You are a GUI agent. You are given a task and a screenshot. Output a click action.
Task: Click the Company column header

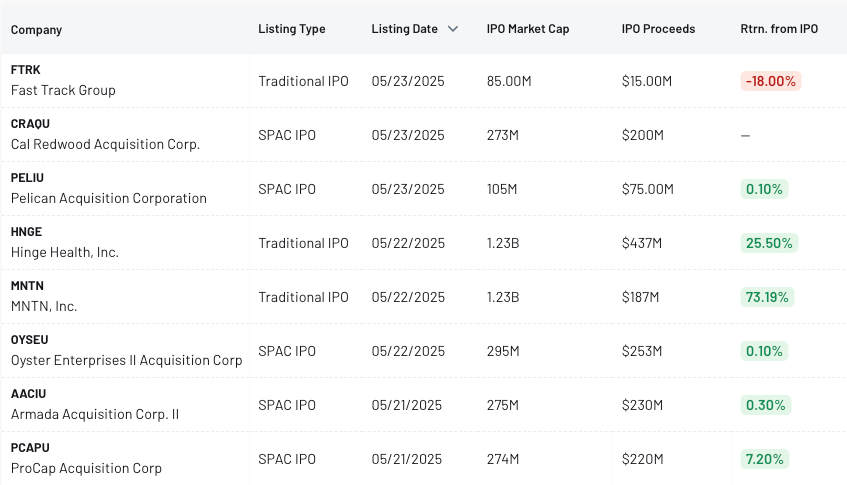tap(36, 30)
